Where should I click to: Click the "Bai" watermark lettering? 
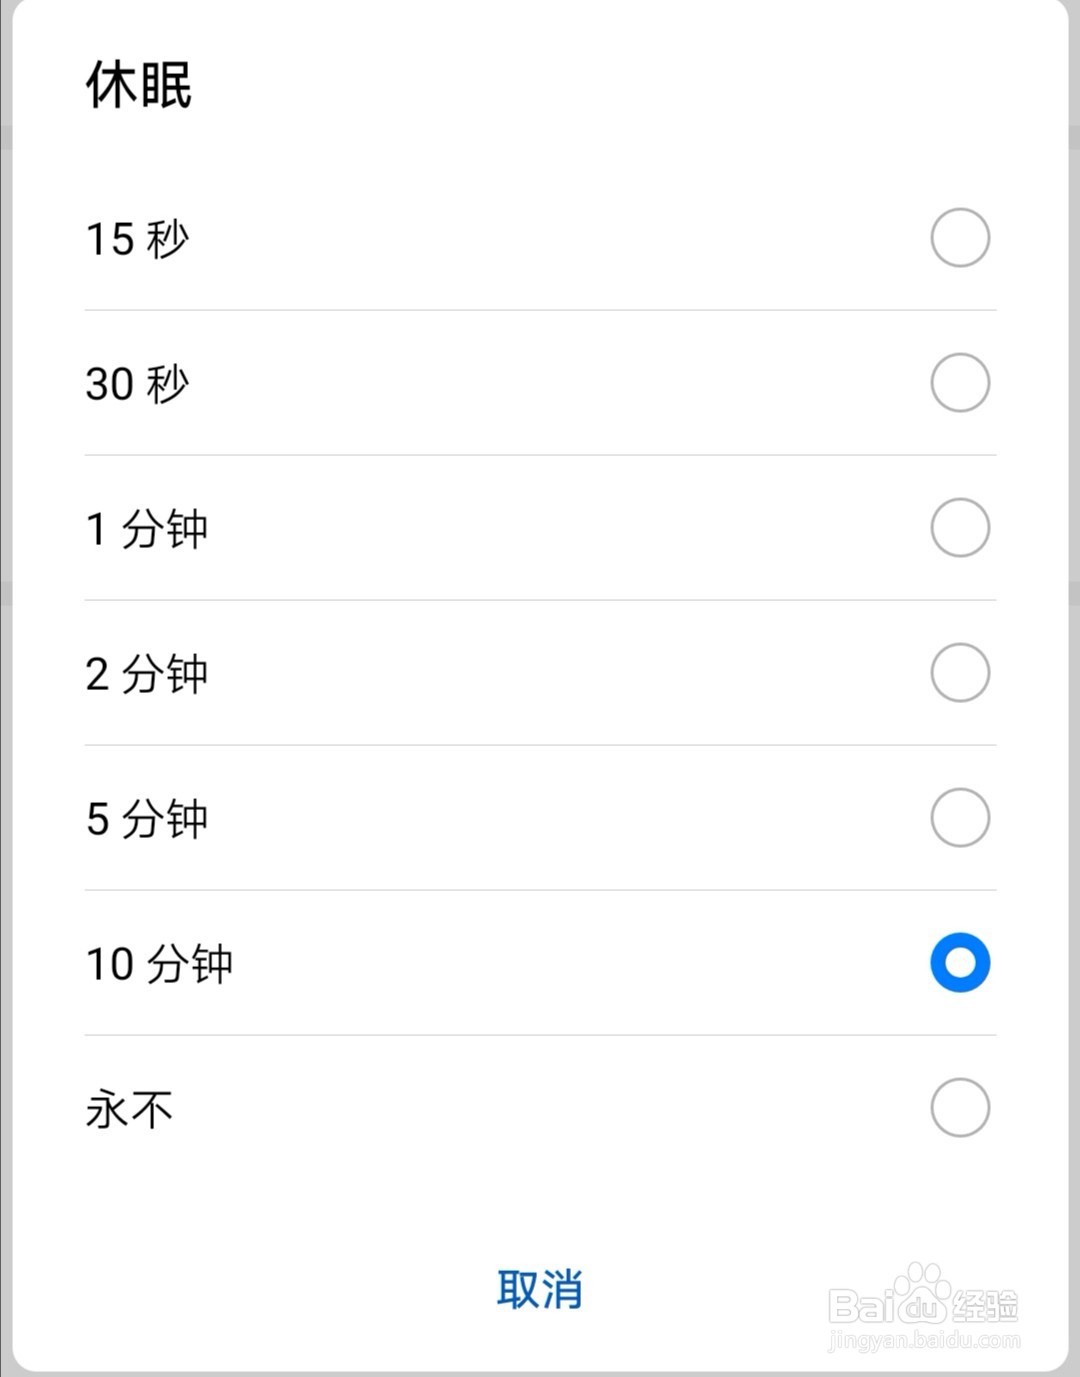tap(860, 1306)
